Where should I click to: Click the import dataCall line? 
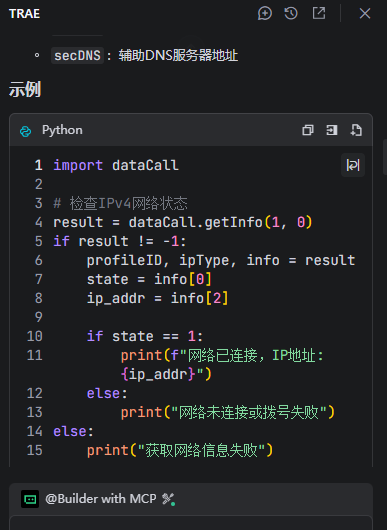click(x=116, y=165)
